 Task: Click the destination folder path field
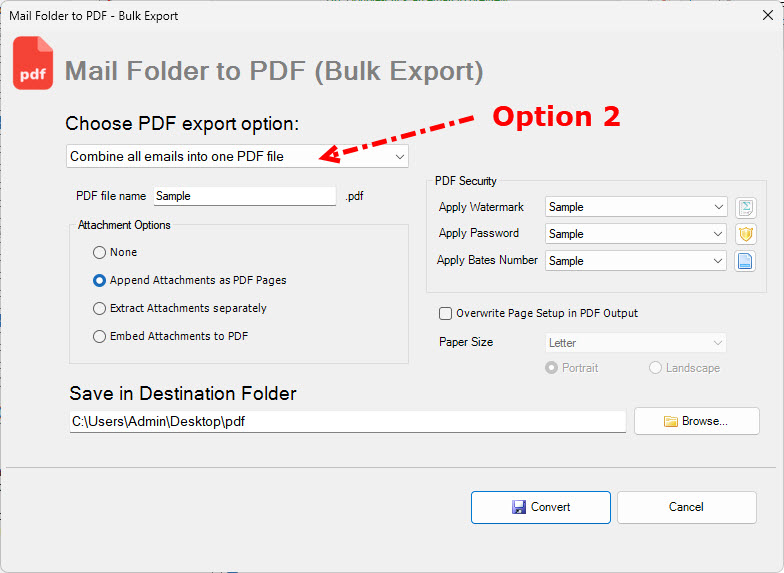[346, 422]
